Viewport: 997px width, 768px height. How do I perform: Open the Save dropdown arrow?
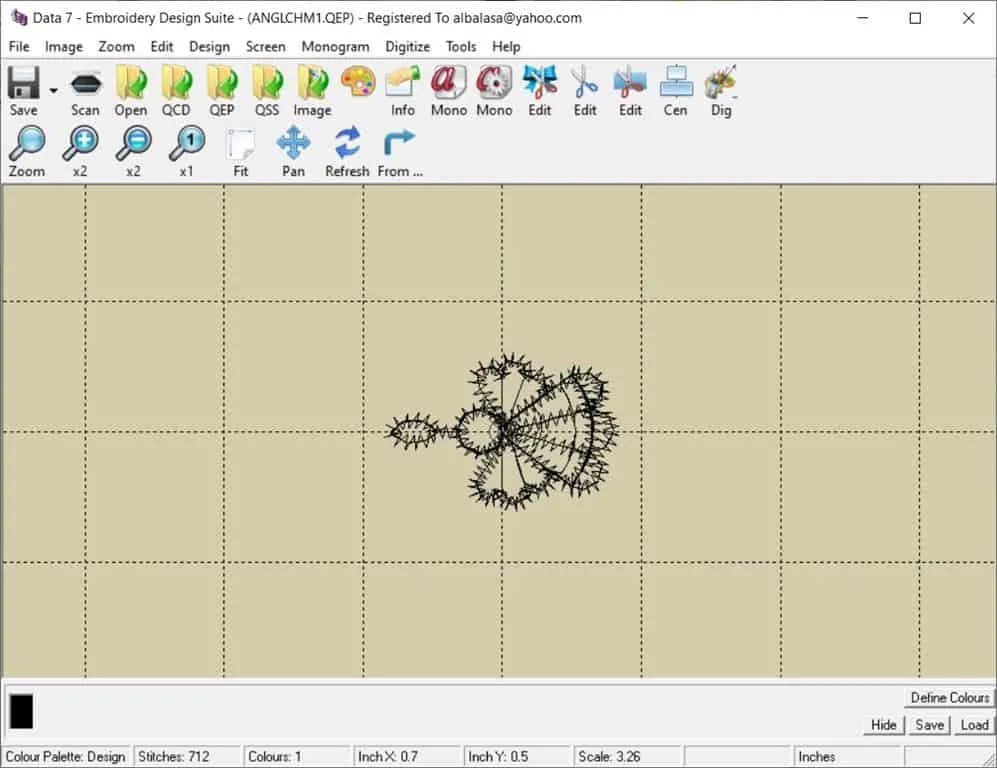point(53,91)
